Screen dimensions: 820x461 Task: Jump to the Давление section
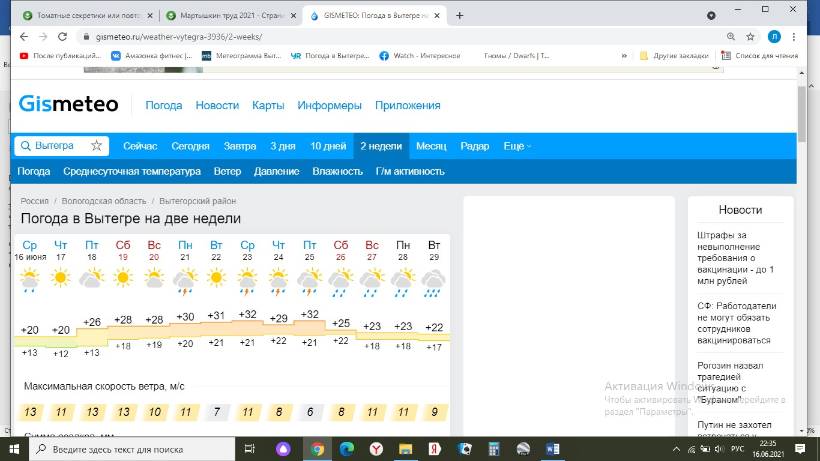[x=277, y=171]
